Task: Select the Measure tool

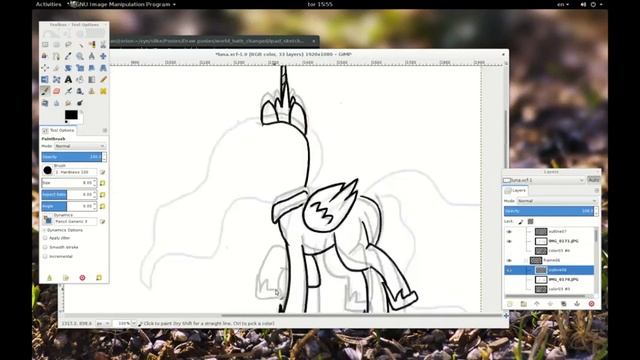Action: 91,56
